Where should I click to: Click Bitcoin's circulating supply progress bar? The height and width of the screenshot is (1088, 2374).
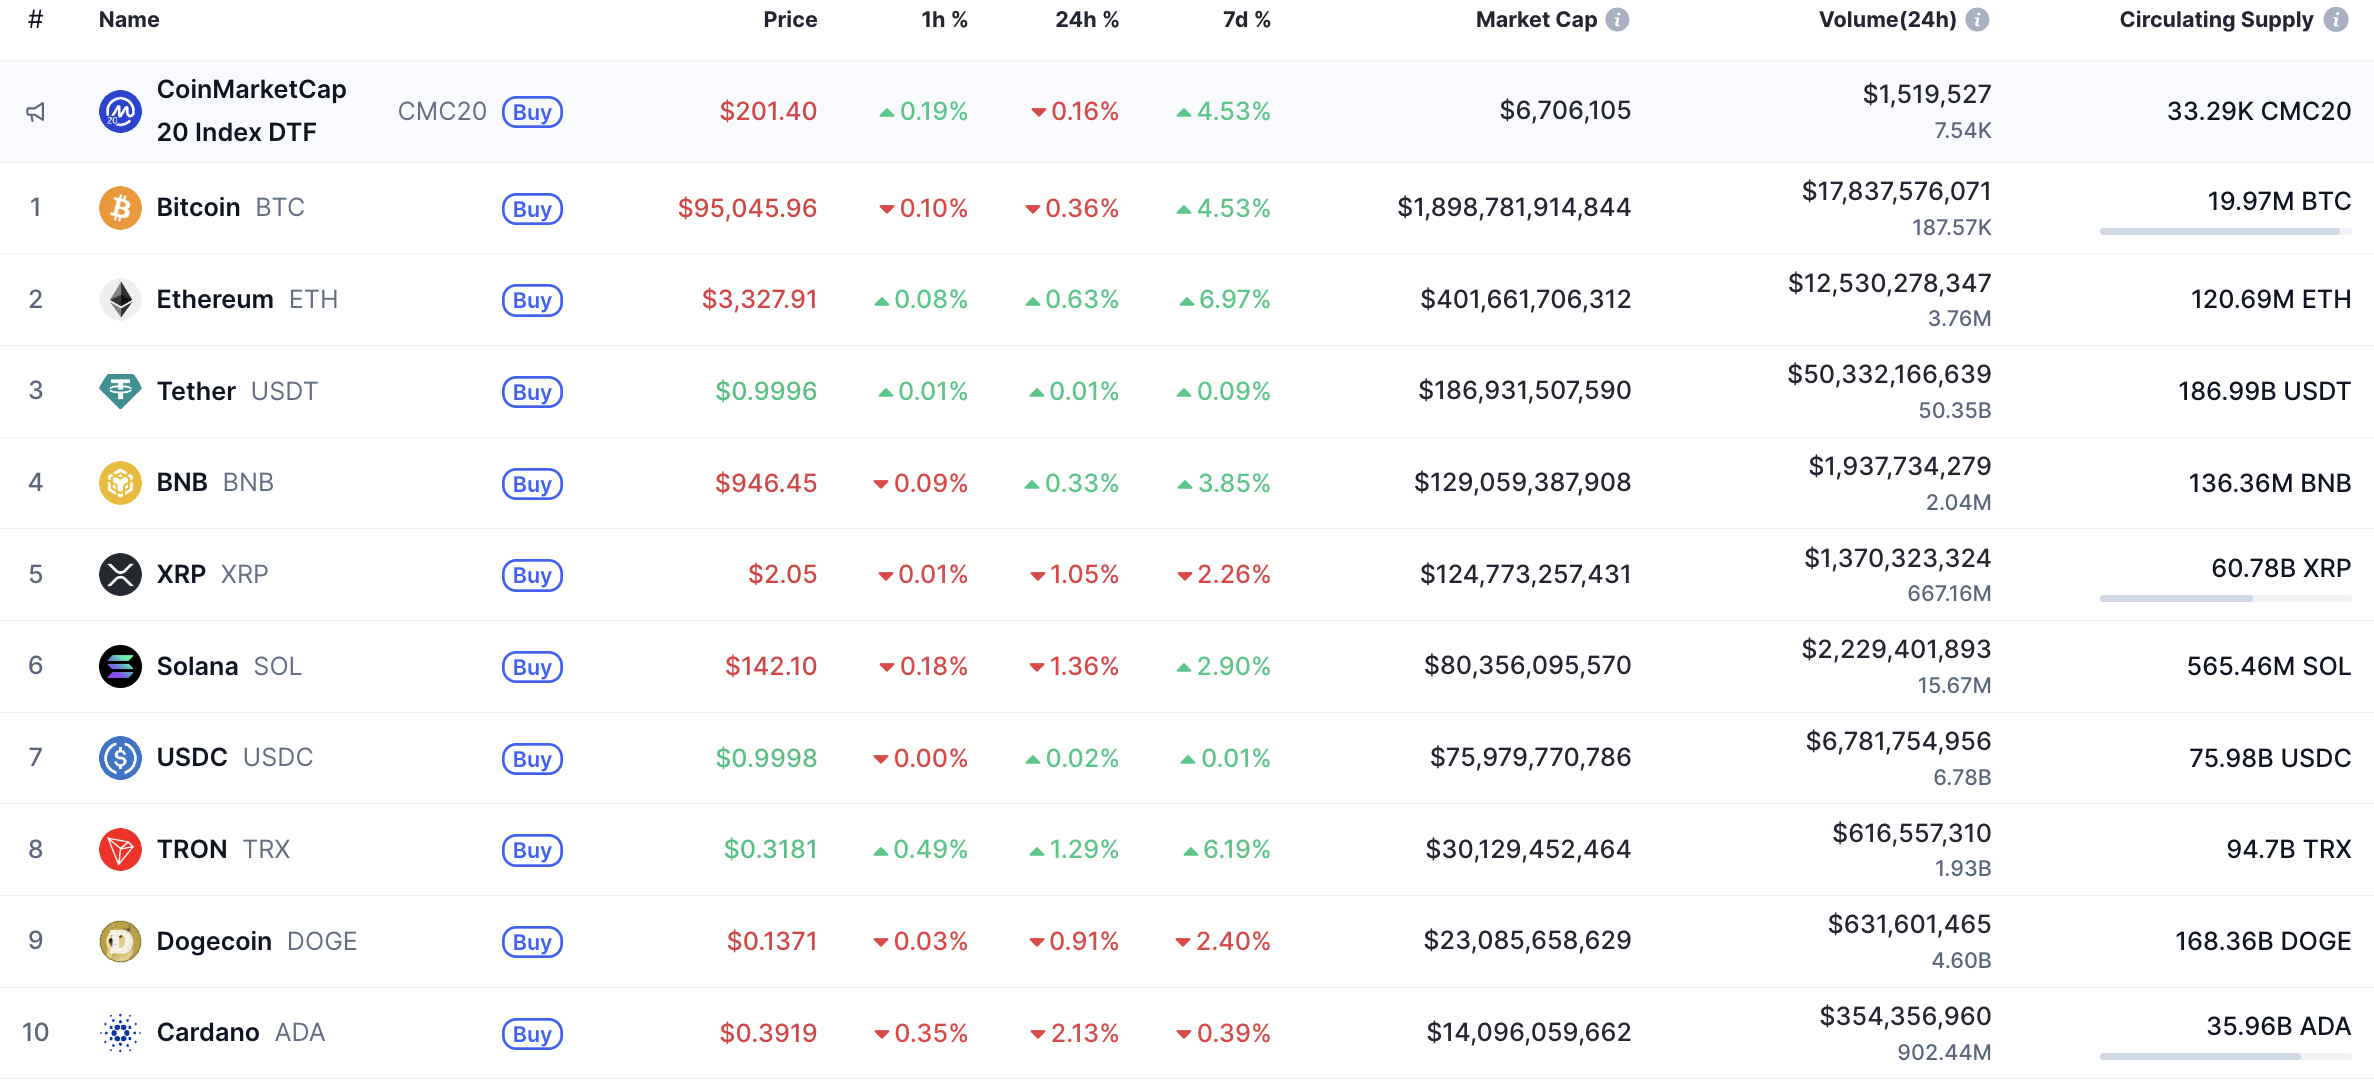pos(2226,231)
